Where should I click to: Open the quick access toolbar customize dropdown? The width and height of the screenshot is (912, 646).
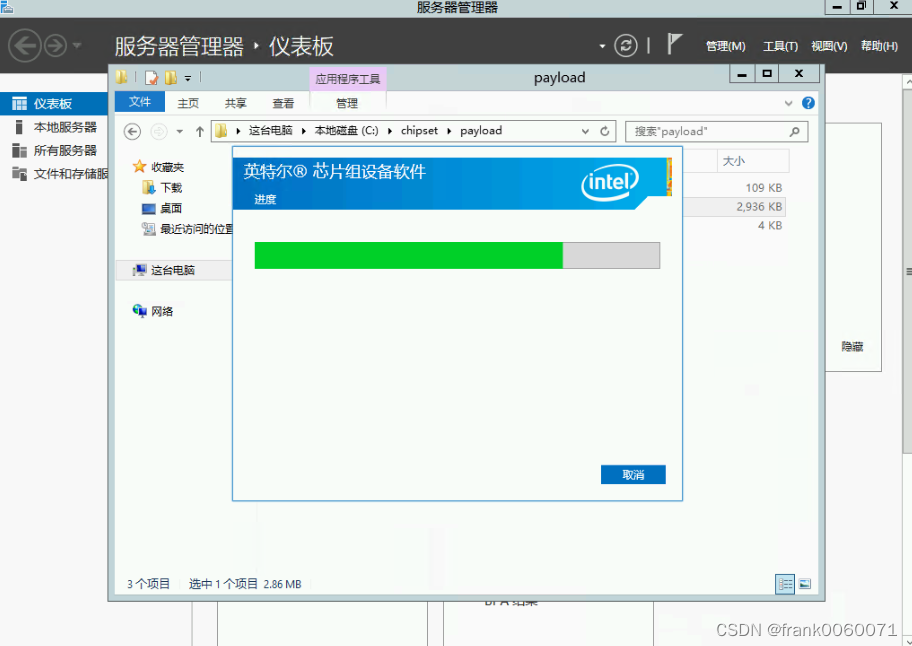[187, 78]
